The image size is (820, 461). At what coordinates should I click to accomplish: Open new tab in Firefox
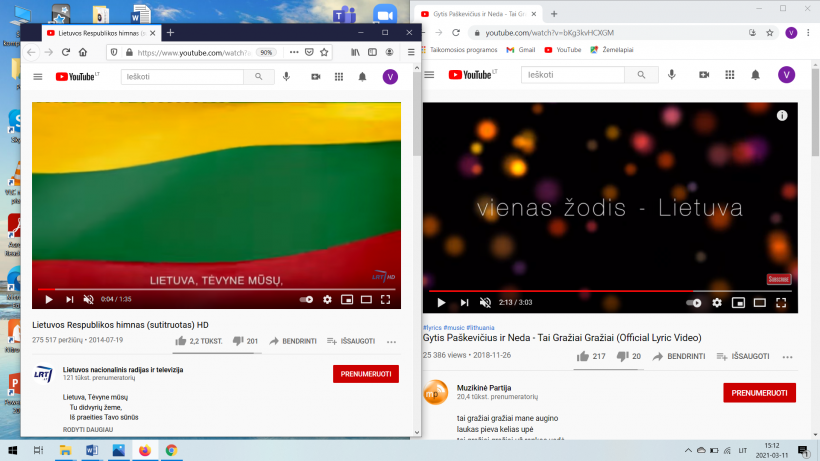pos(170,33)
